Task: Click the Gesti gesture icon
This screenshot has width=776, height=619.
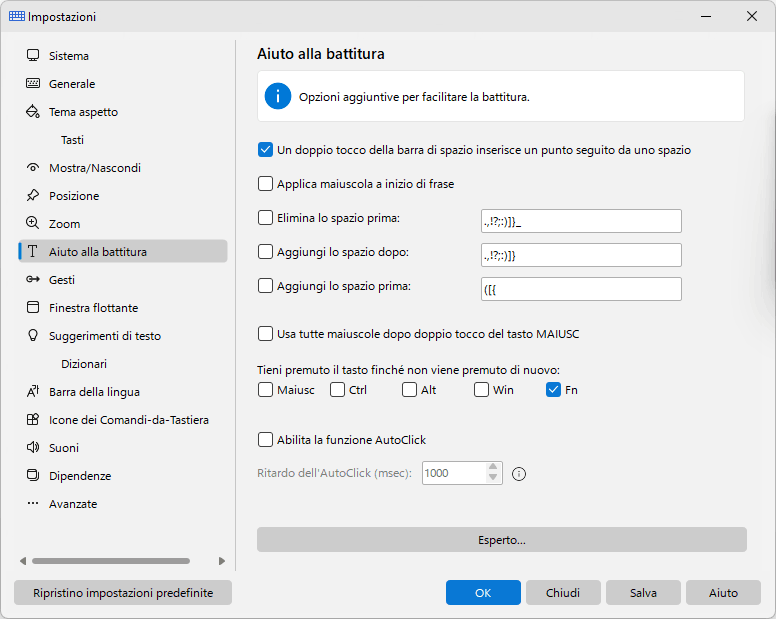Action: pos(33,280)
